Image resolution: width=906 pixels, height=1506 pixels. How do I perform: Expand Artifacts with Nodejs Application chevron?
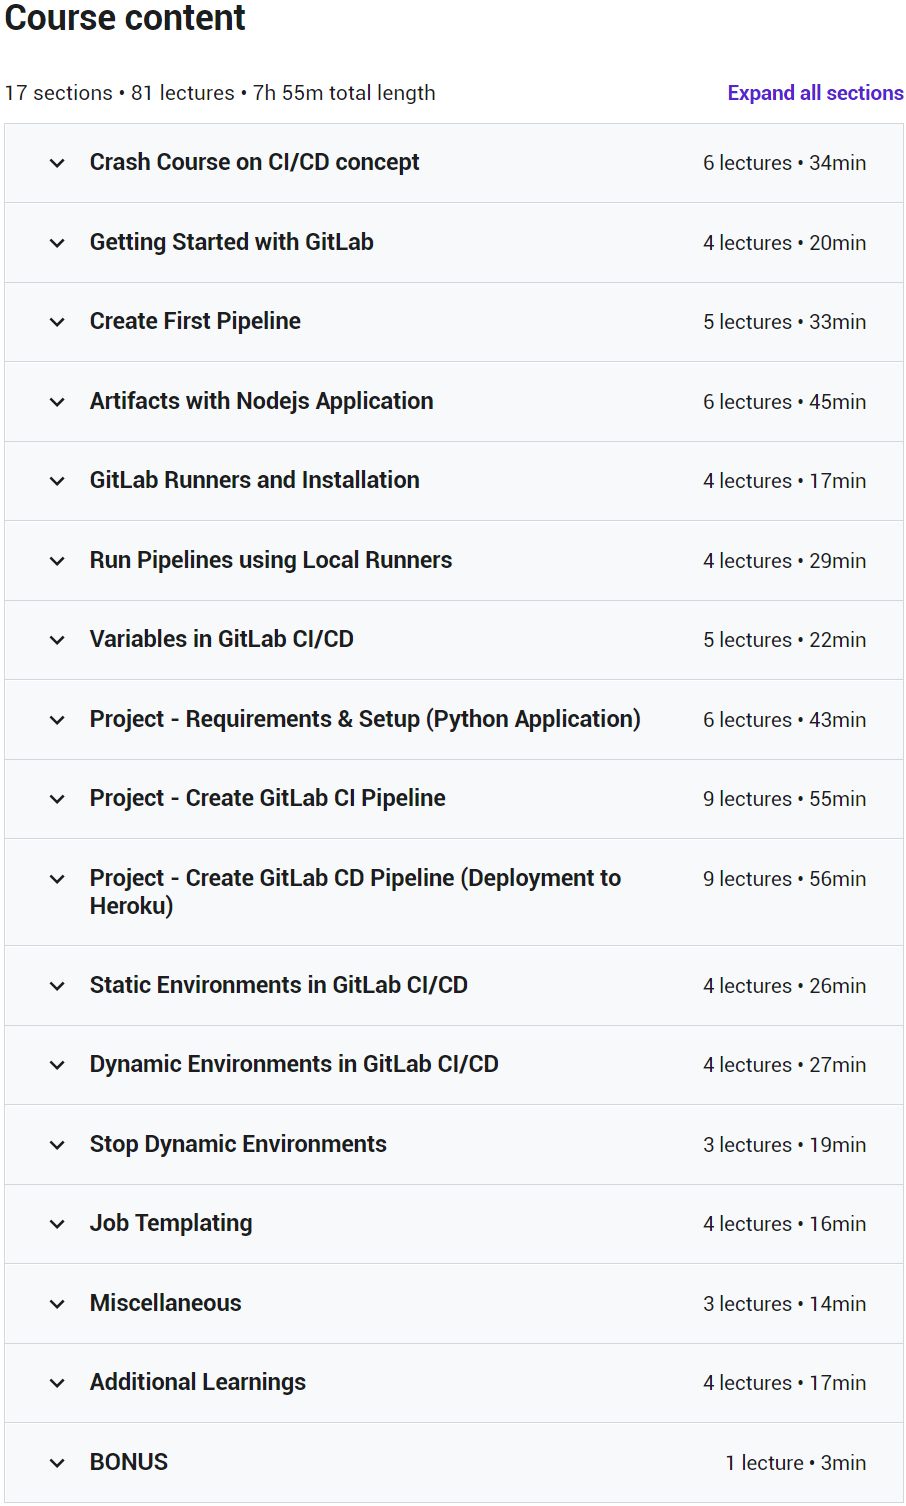click(57, 402)
